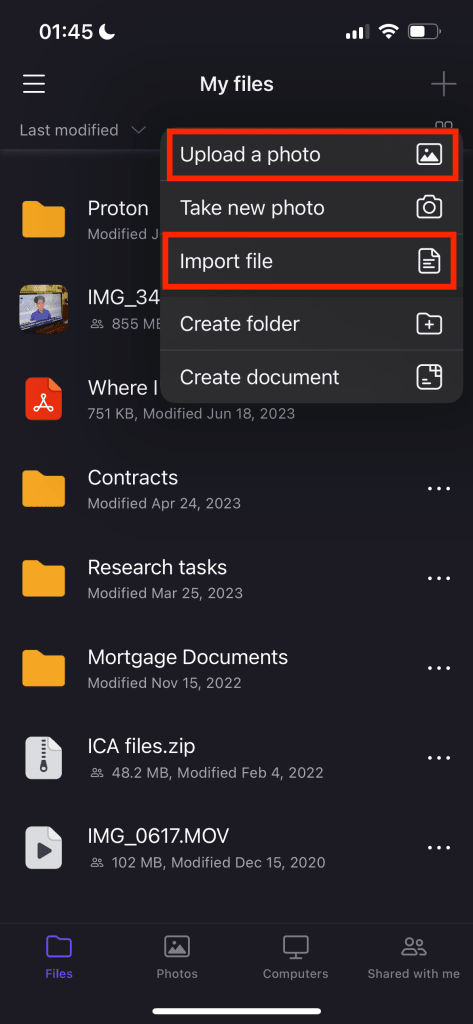This screenshot has width=473, height=1024.
Task: Select Import file from the menu
Action: click(312, 262)
